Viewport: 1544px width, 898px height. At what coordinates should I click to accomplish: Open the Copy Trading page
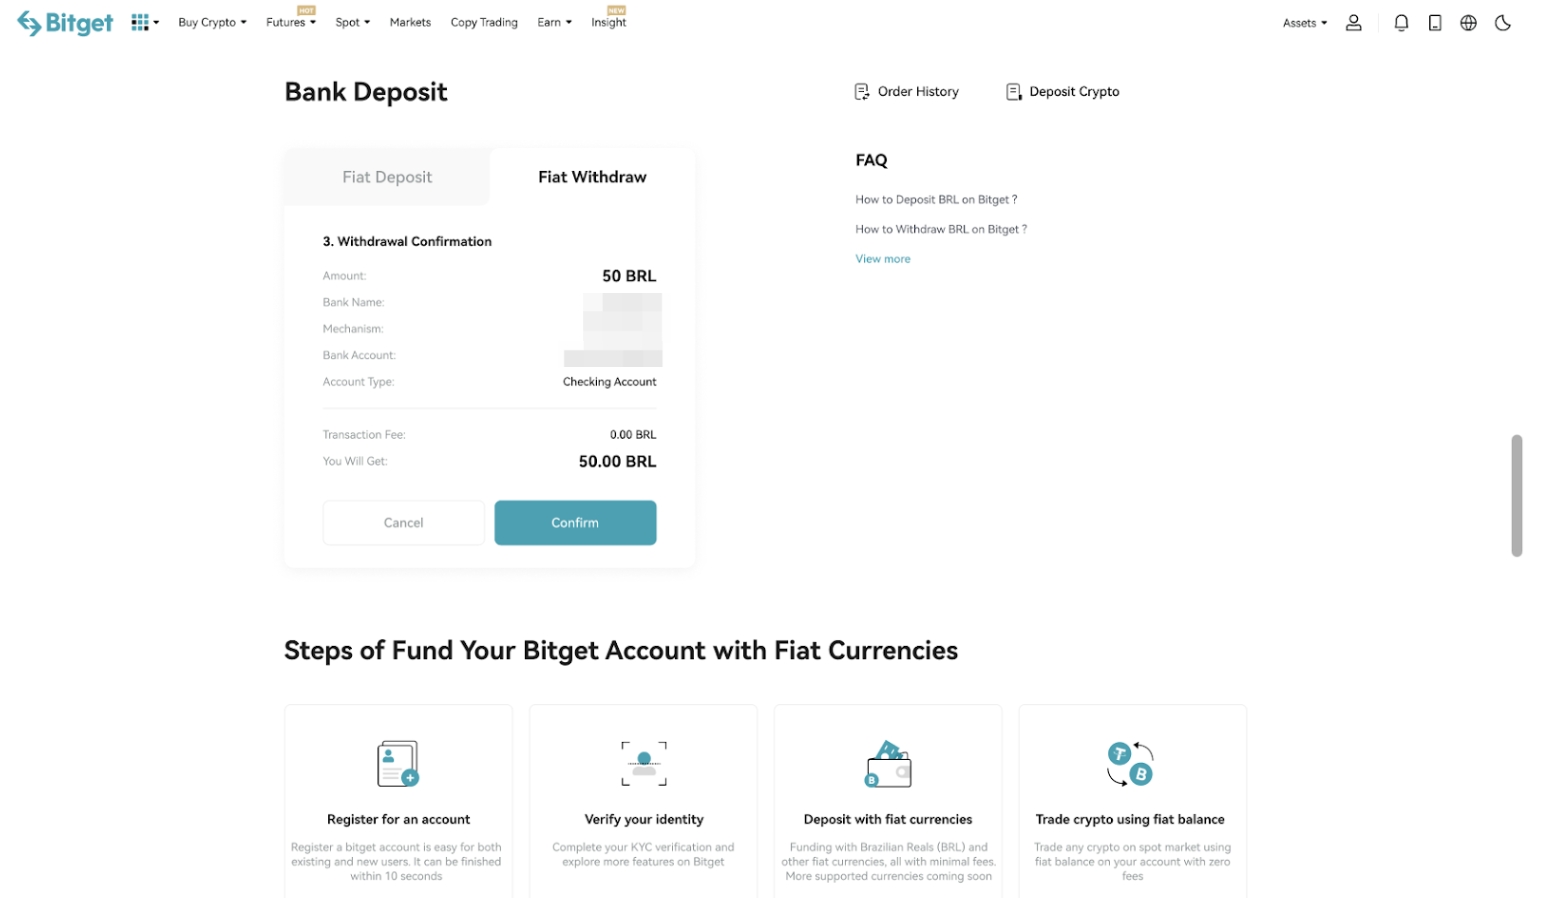tap(484, 22)
